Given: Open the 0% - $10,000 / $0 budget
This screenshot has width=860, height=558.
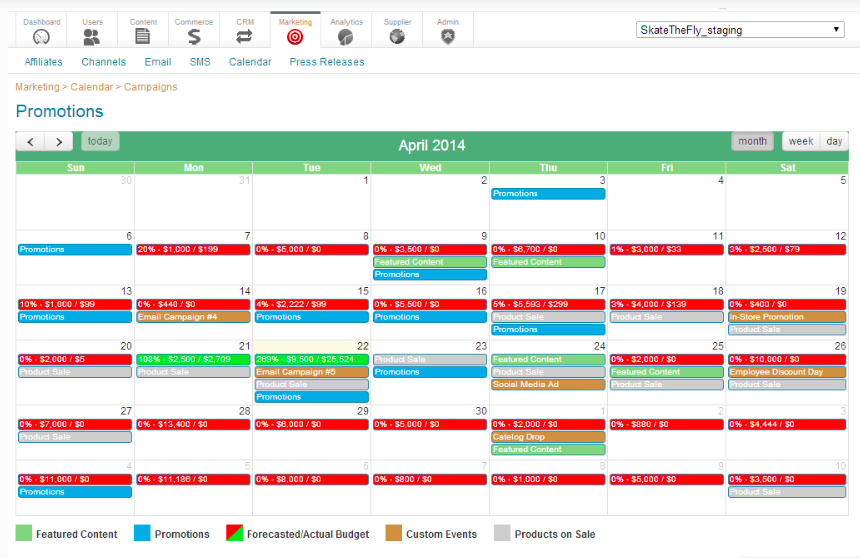Looking at the screenshot, I should click(x=787, y=359).
